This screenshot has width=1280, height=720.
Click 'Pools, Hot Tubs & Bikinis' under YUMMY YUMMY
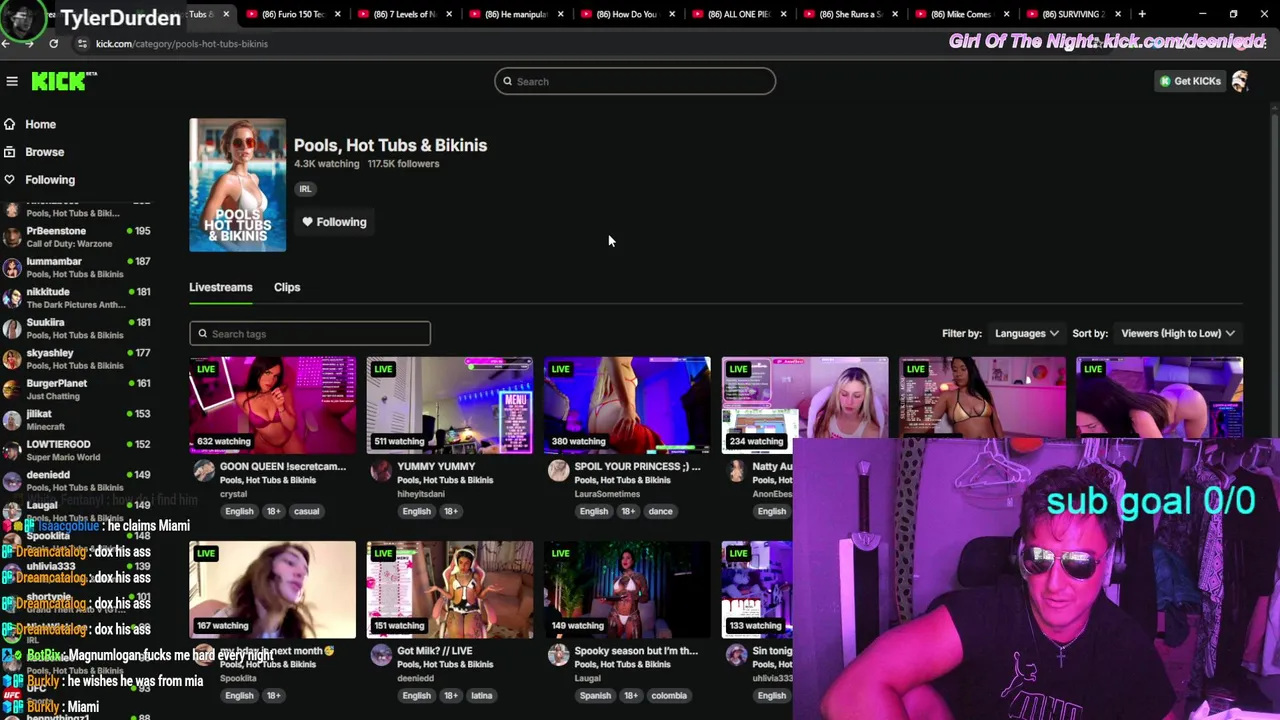tap(445, 480)
